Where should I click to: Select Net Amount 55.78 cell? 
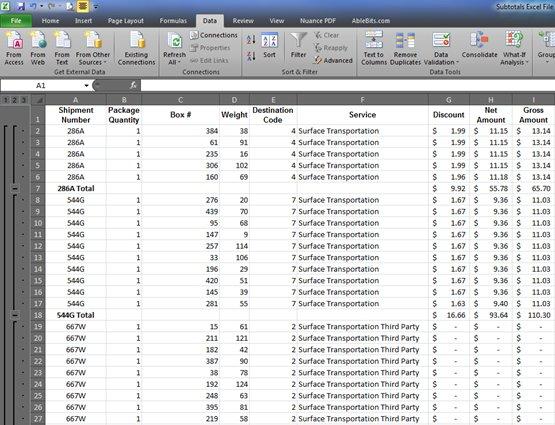491,189
